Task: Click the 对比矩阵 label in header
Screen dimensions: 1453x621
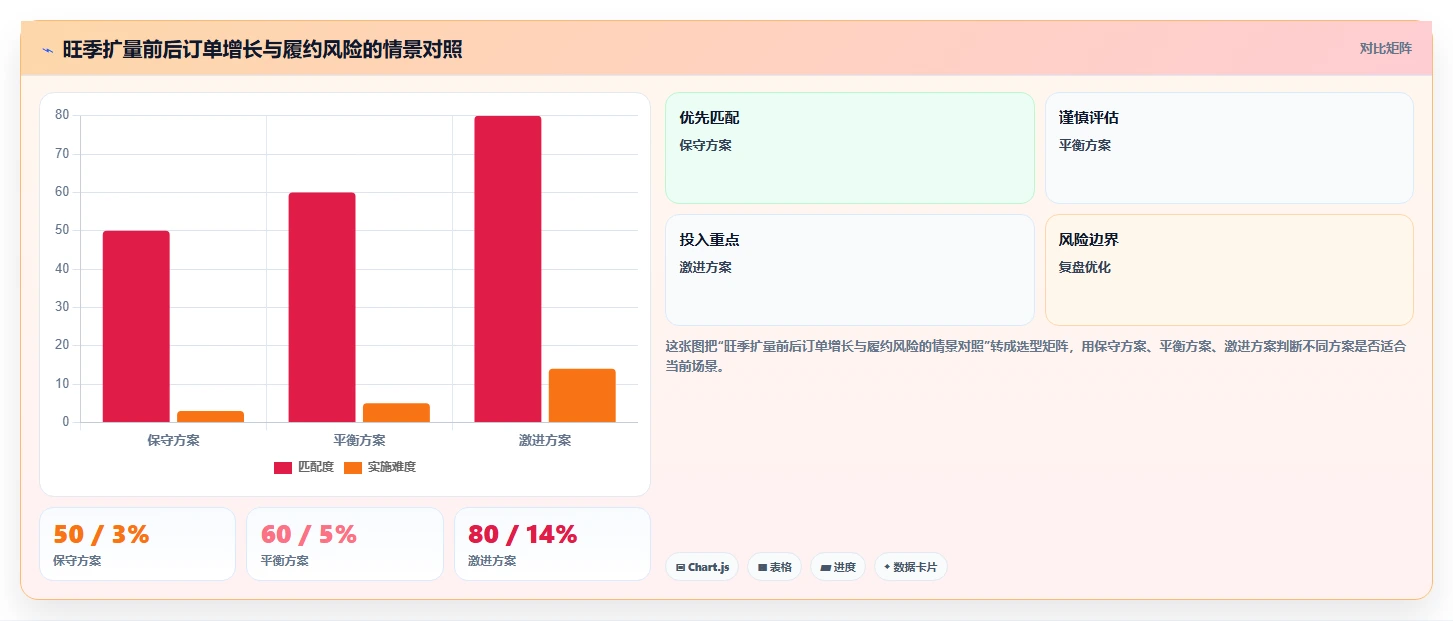Action: click(x=1385, y=49)
